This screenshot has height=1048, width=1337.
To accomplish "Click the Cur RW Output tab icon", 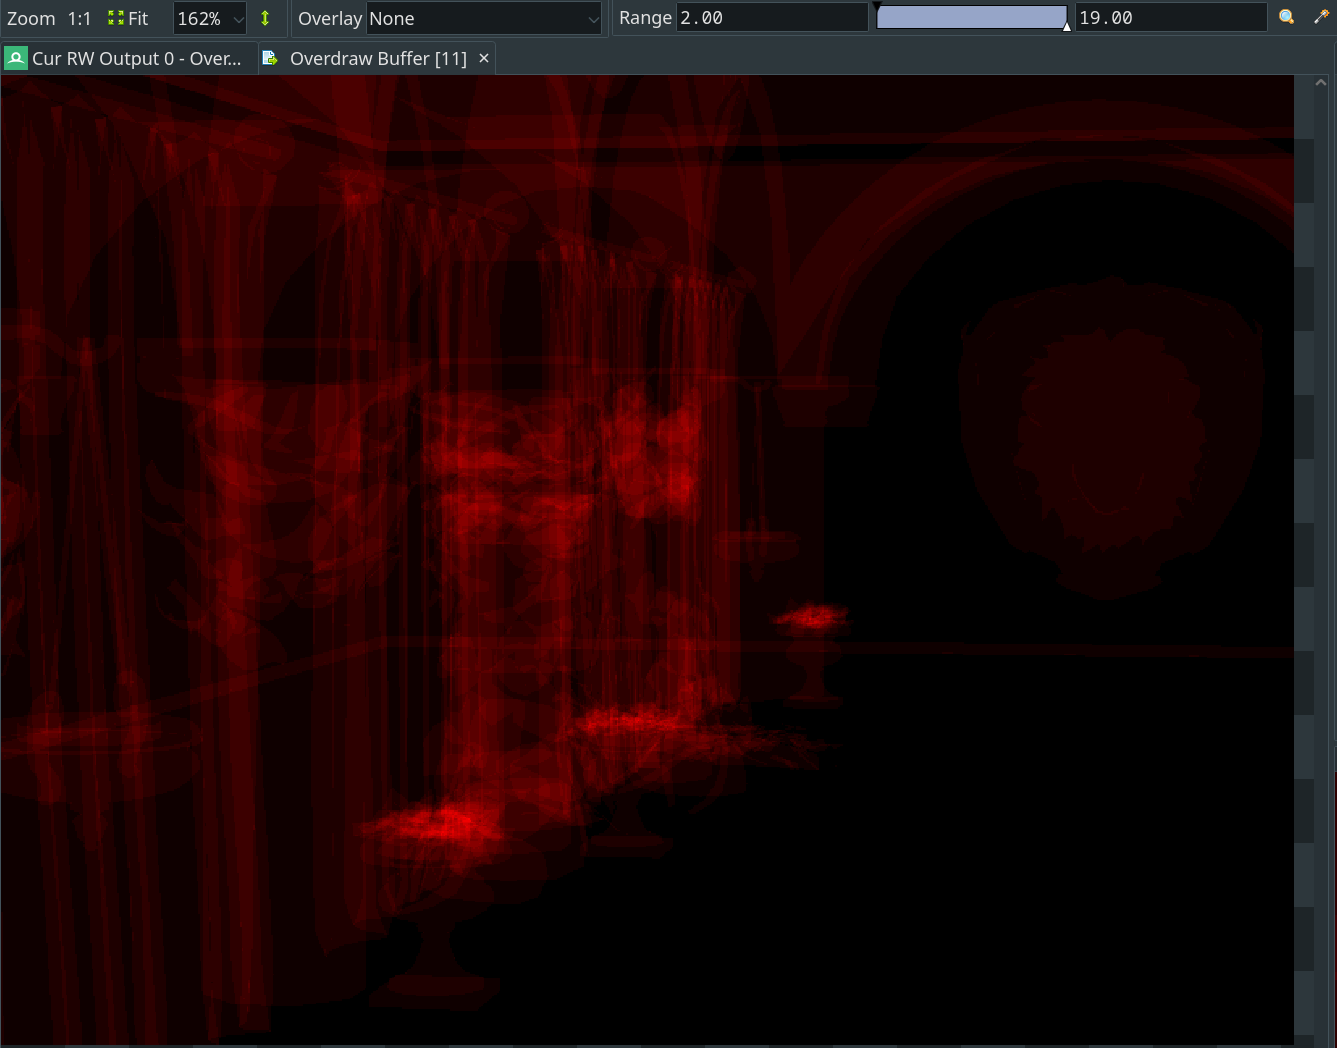I will 16,58.
